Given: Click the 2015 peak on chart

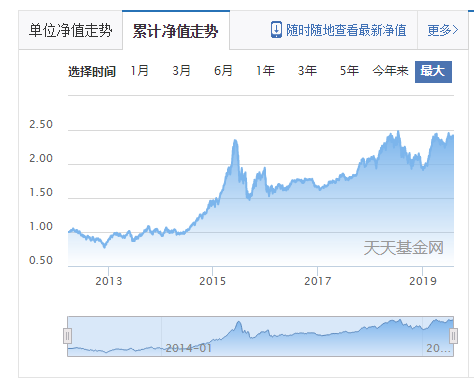Looking at the screenshot, I should point(235,141).
